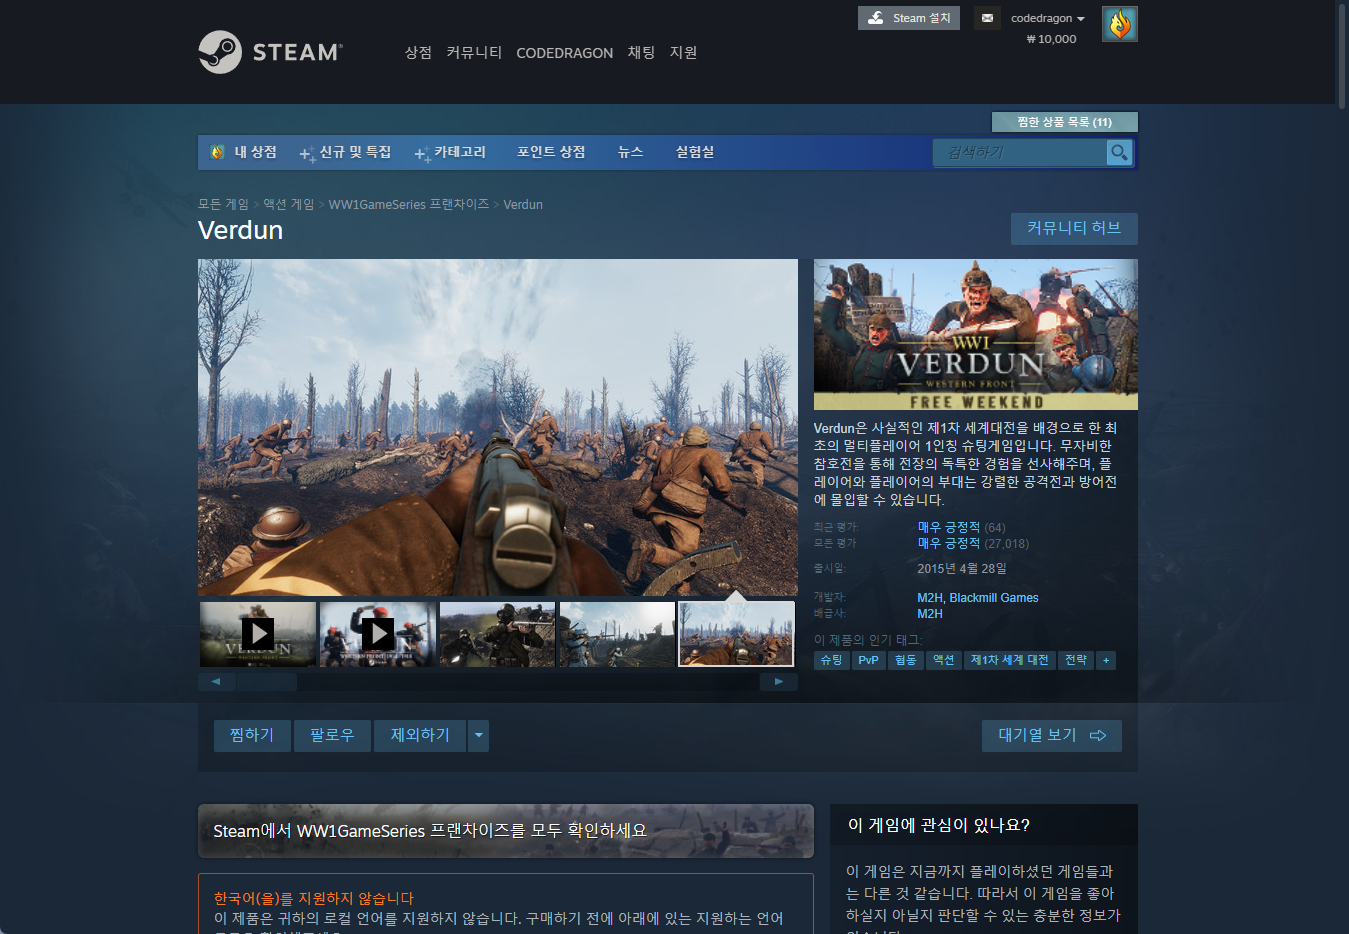This screenshot has height=934, width=1349.
Task: Open 실험실 tab
Action: 695,152
